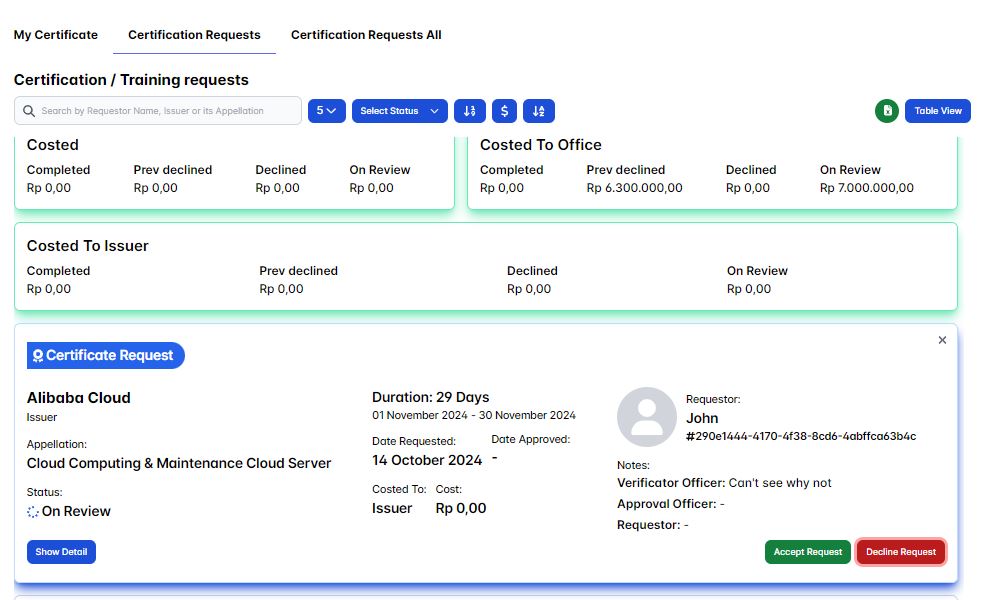Screen dimensions: 982x600
Task: Open Certification Requests All tab
Action: [366, 35]
